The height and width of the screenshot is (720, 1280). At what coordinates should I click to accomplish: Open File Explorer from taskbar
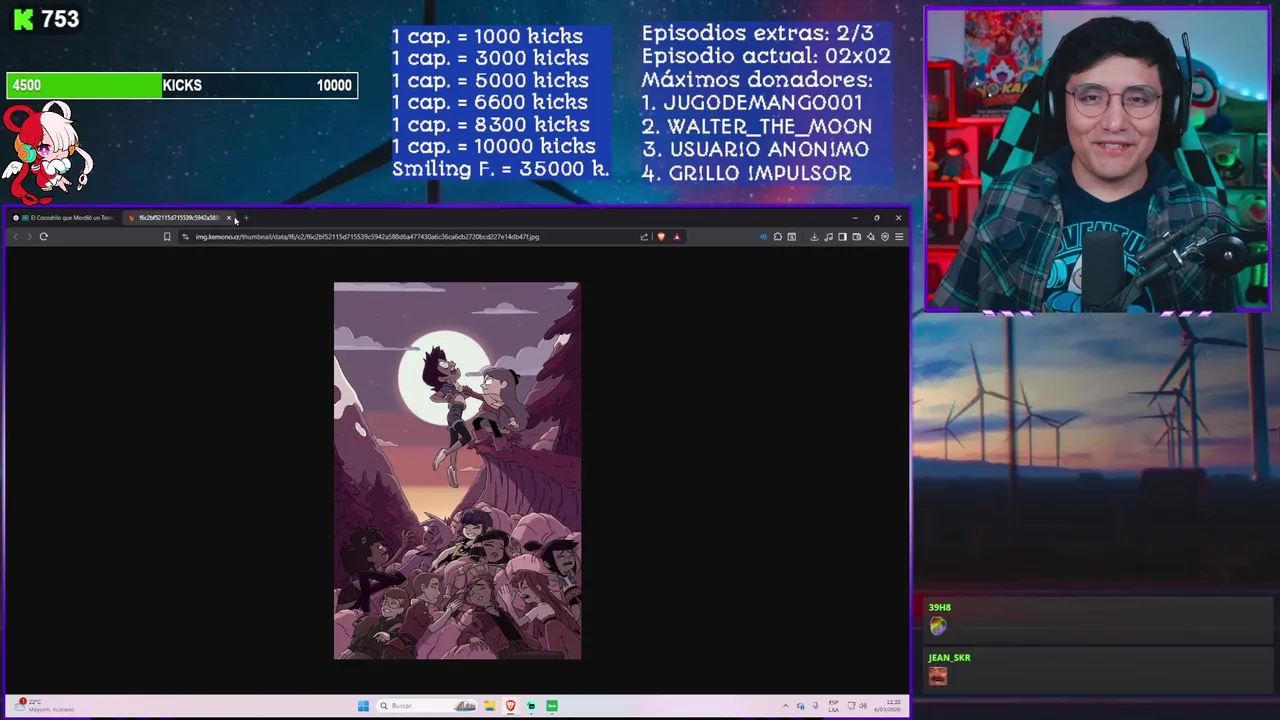tap(490, 706)
